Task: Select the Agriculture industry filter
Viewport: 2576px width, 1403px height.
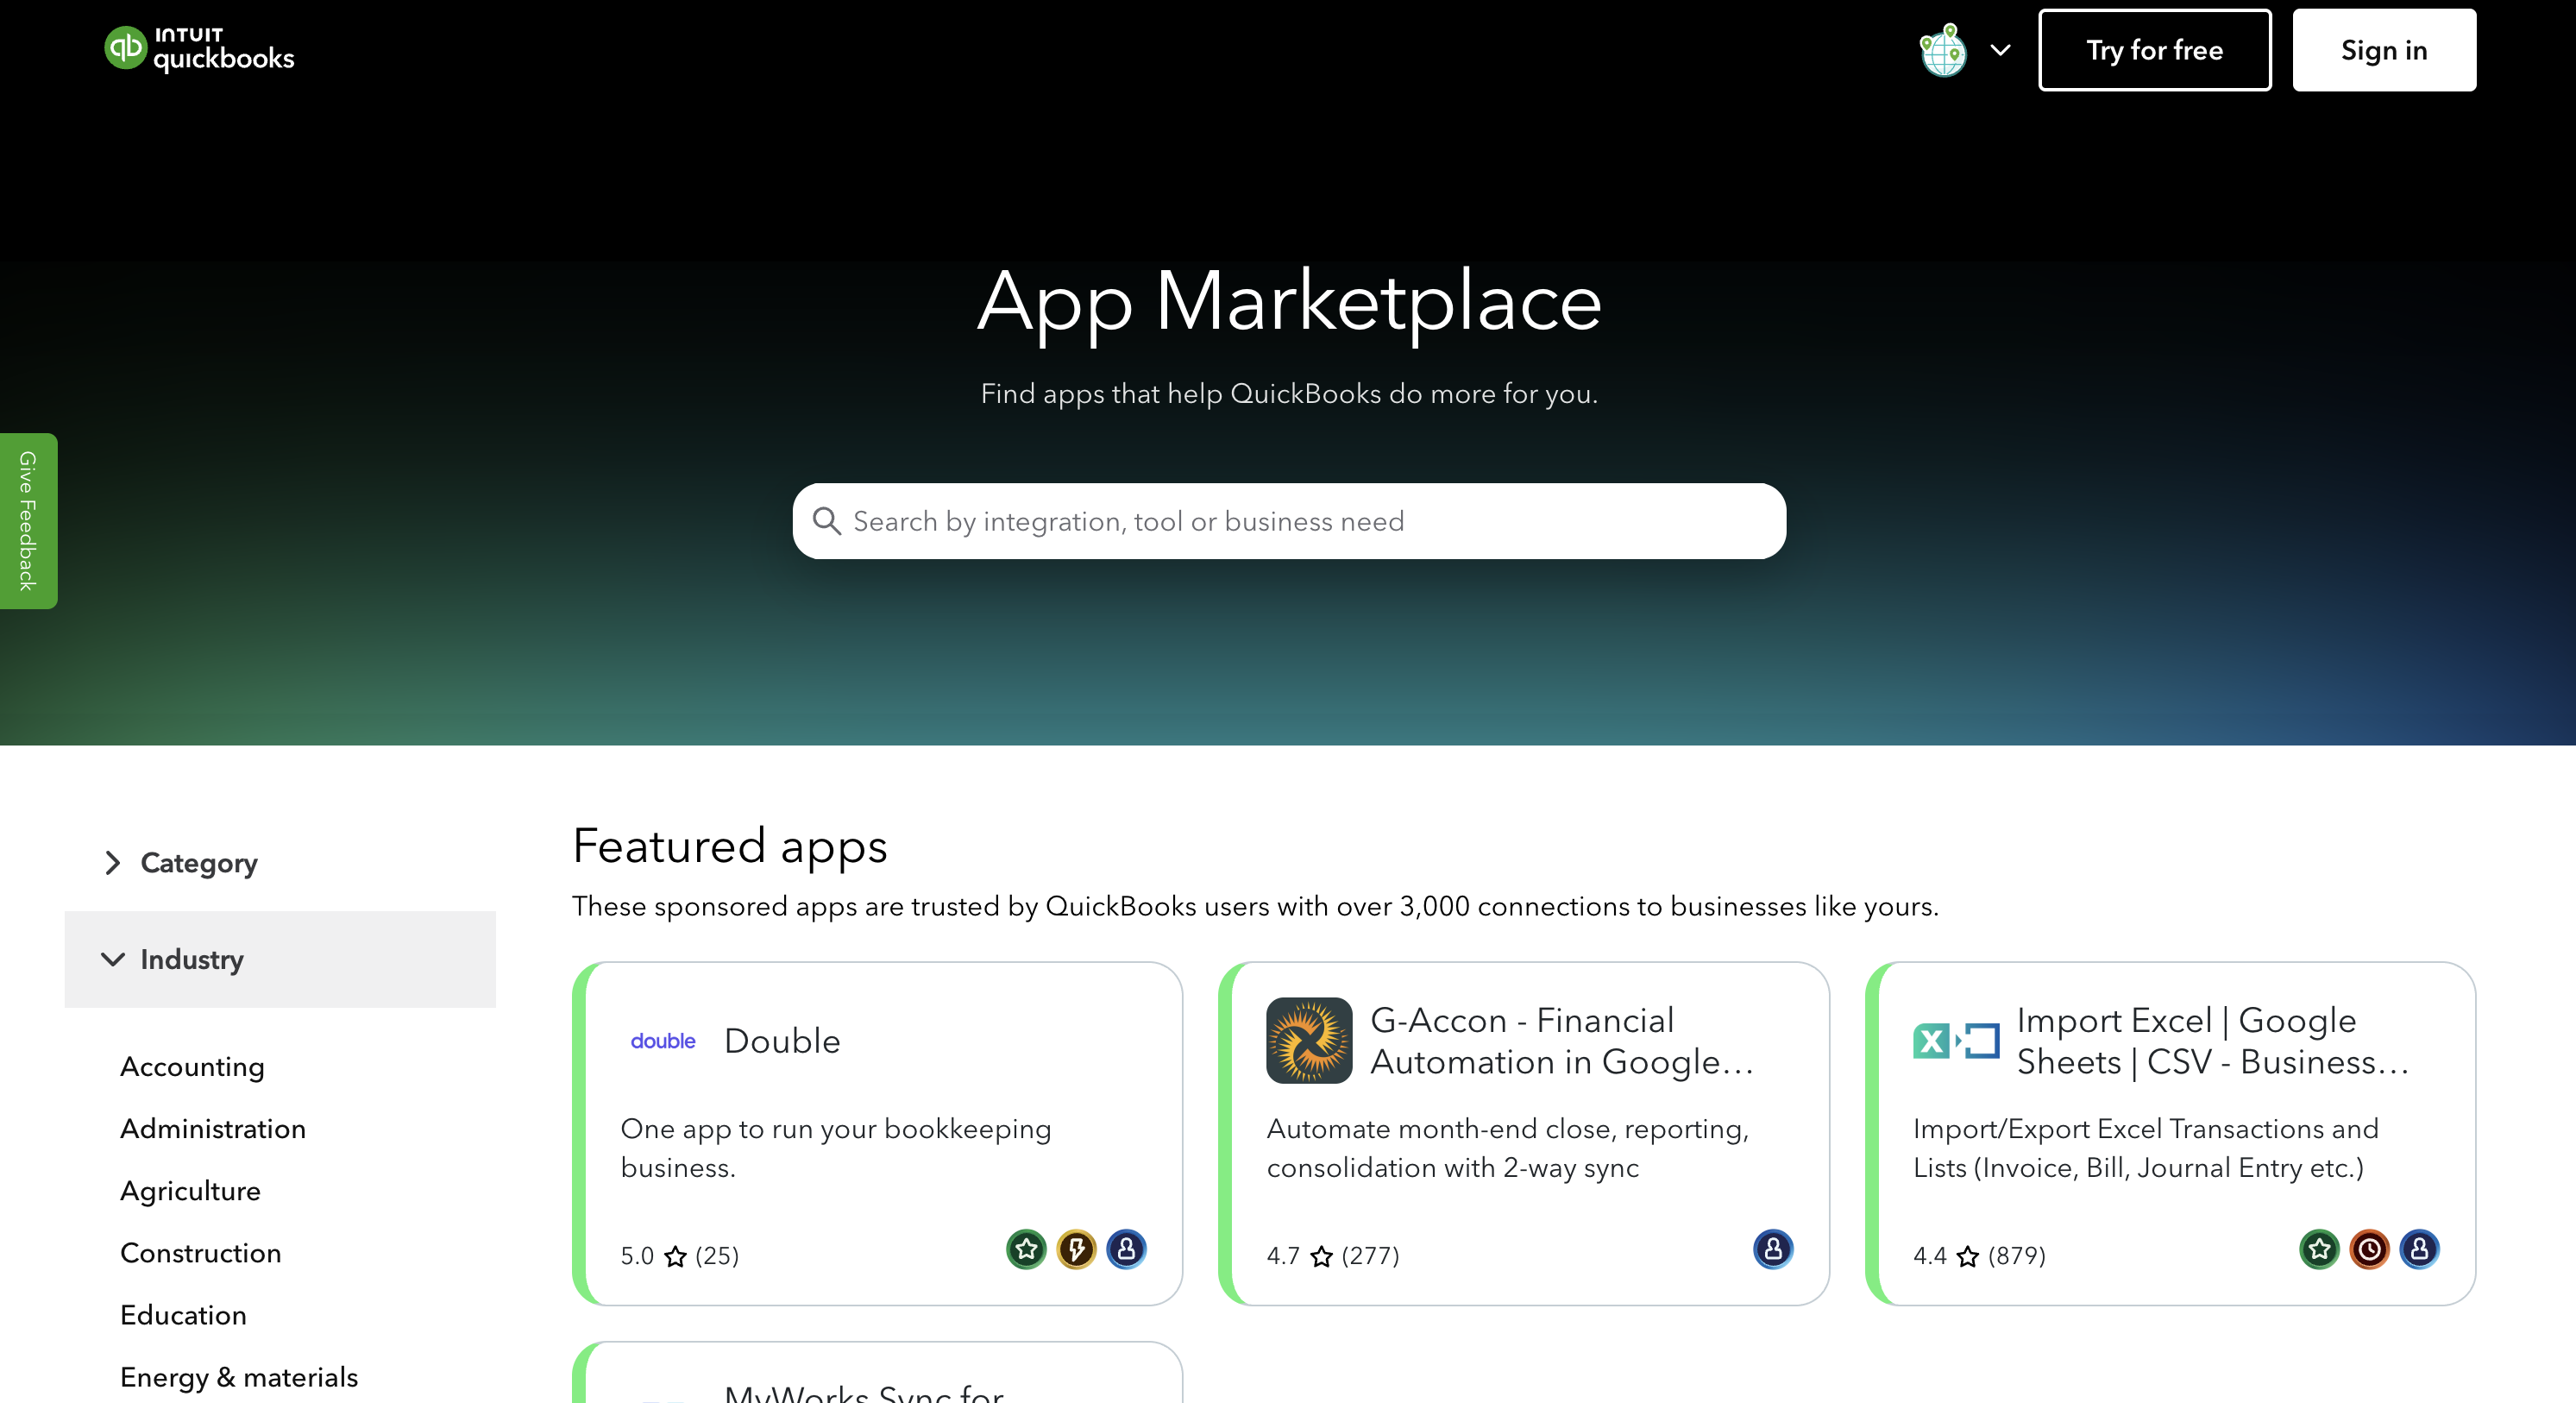Action: (x=190, y=1191)
